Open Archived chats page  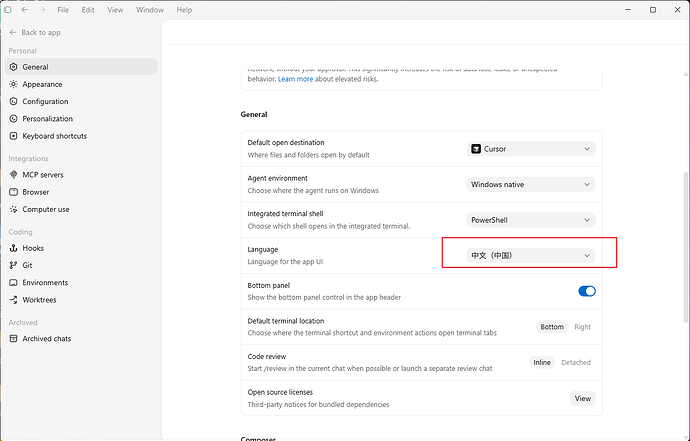click(x=81, y=338)
